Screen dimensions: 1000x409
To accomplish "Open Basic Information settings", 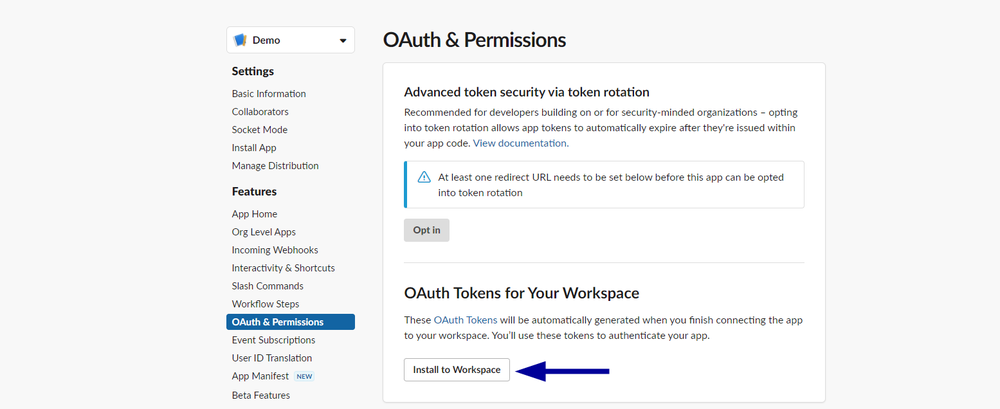I will click(x=269, y=94).
